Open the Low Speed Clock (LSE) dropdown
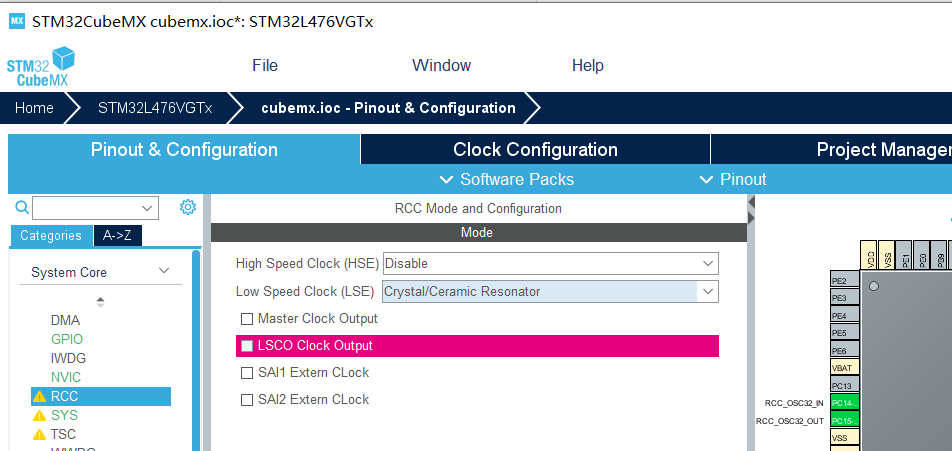 pyautogui.click(x=550, y=291)
